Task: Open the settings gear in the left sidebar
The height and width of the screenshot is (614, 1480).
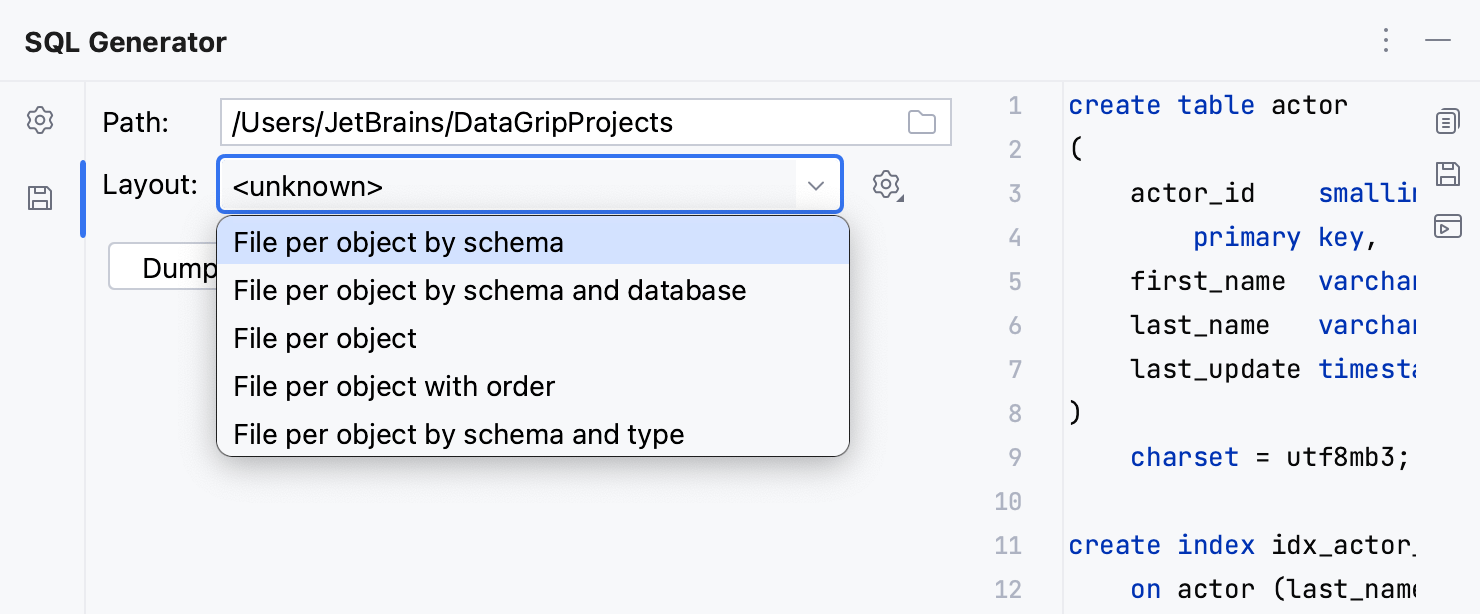Action: [40, 120]
